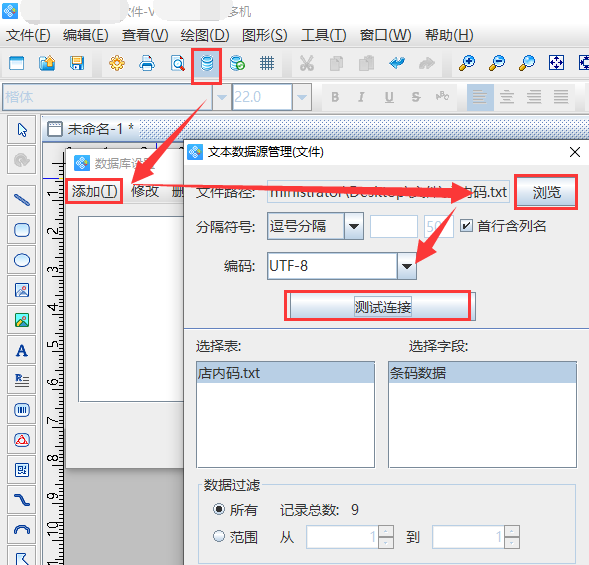This screenshot has width=589, height=565.
Task: Select 条码数据 in field list
Action: 482,373
